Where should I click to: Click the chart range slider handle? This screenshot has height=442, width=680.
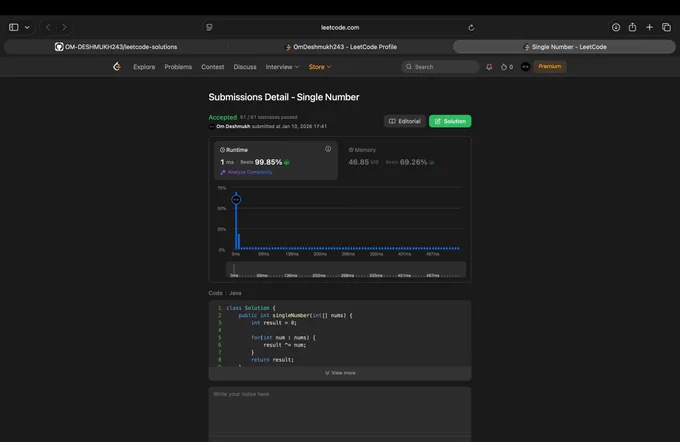234,269
